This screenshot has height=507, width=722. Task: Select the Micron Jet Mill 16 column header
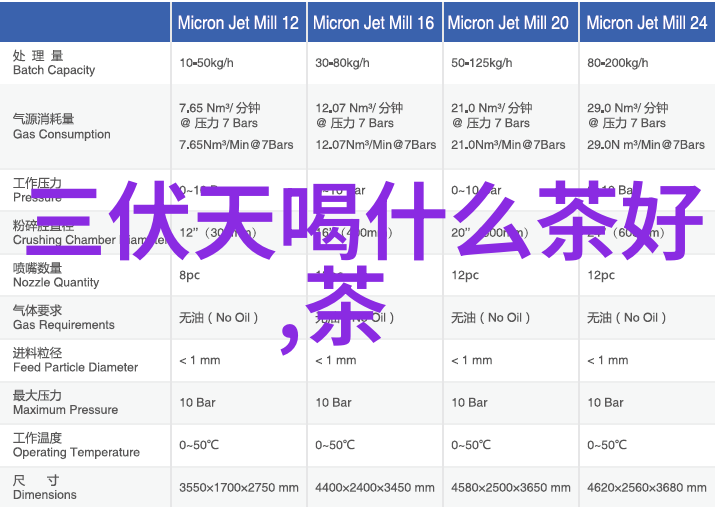(x=374, y=23)
